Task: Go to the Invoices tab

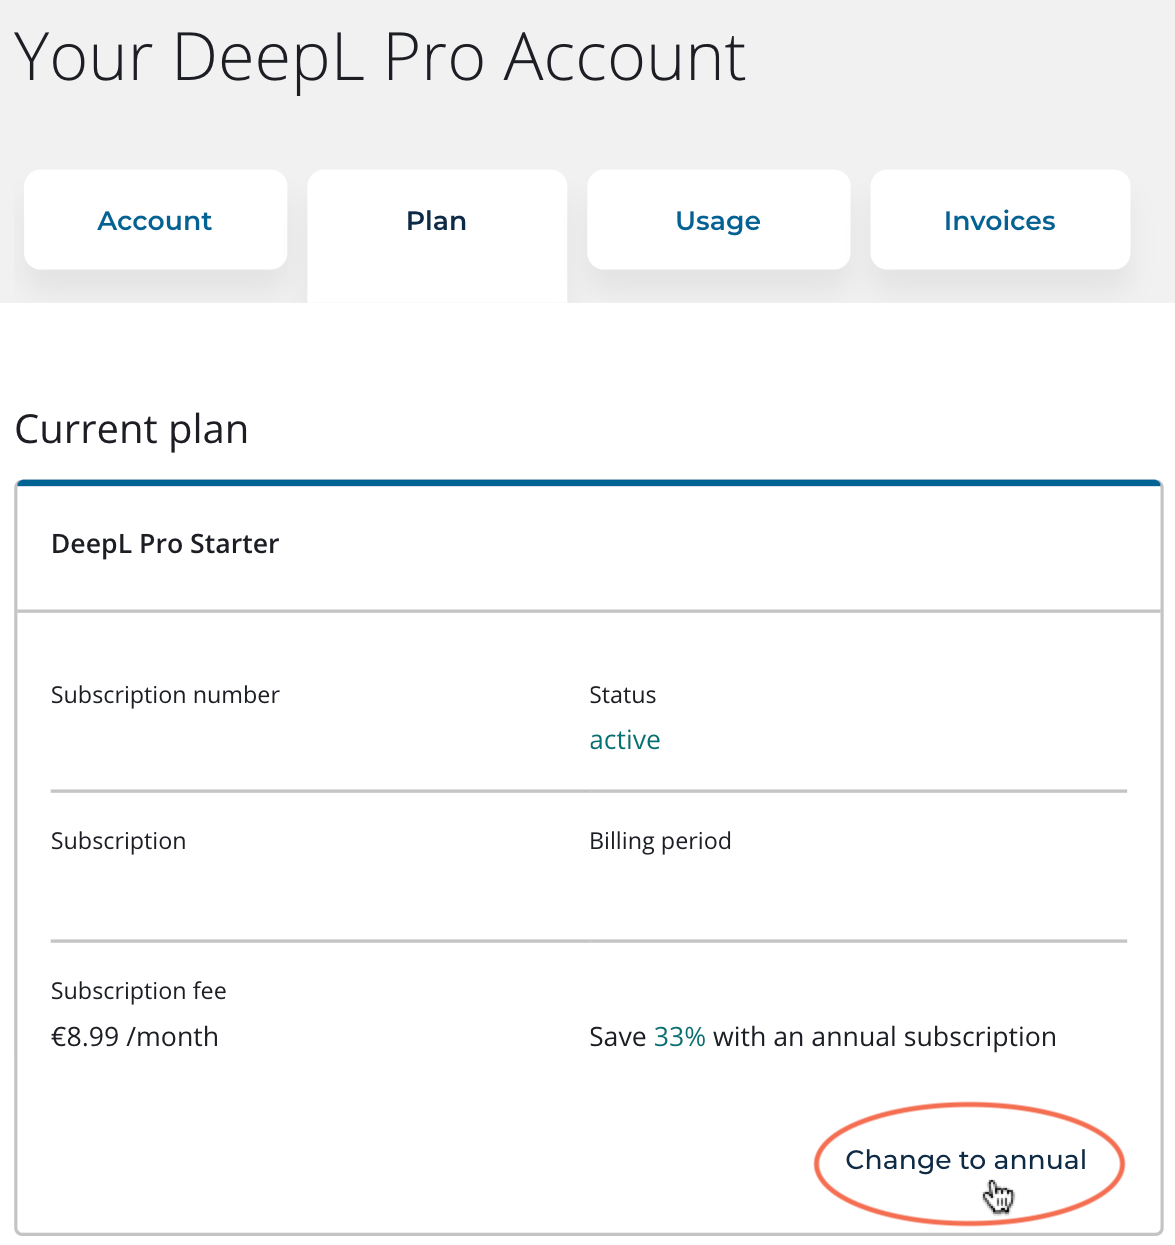Action: click(x=1000, y=220)
